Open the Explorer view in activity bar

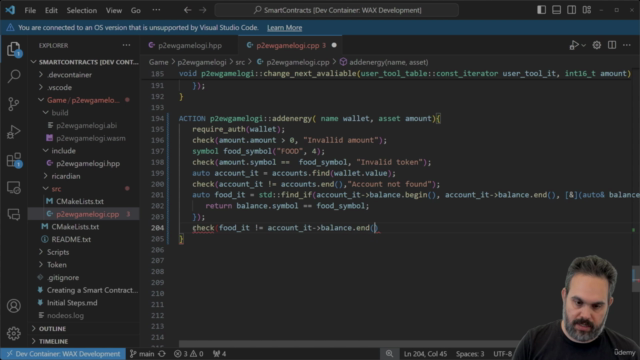(x=14, y=49)
